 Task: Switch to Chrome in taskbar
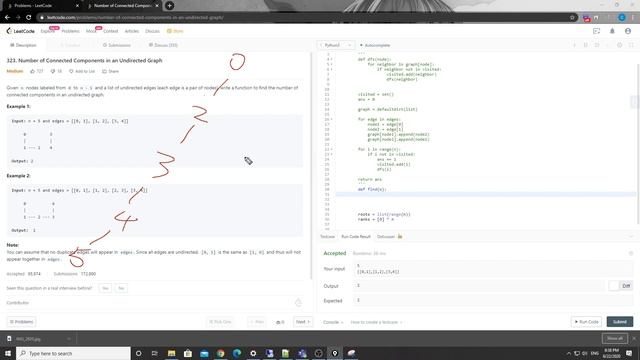(220, 353)
